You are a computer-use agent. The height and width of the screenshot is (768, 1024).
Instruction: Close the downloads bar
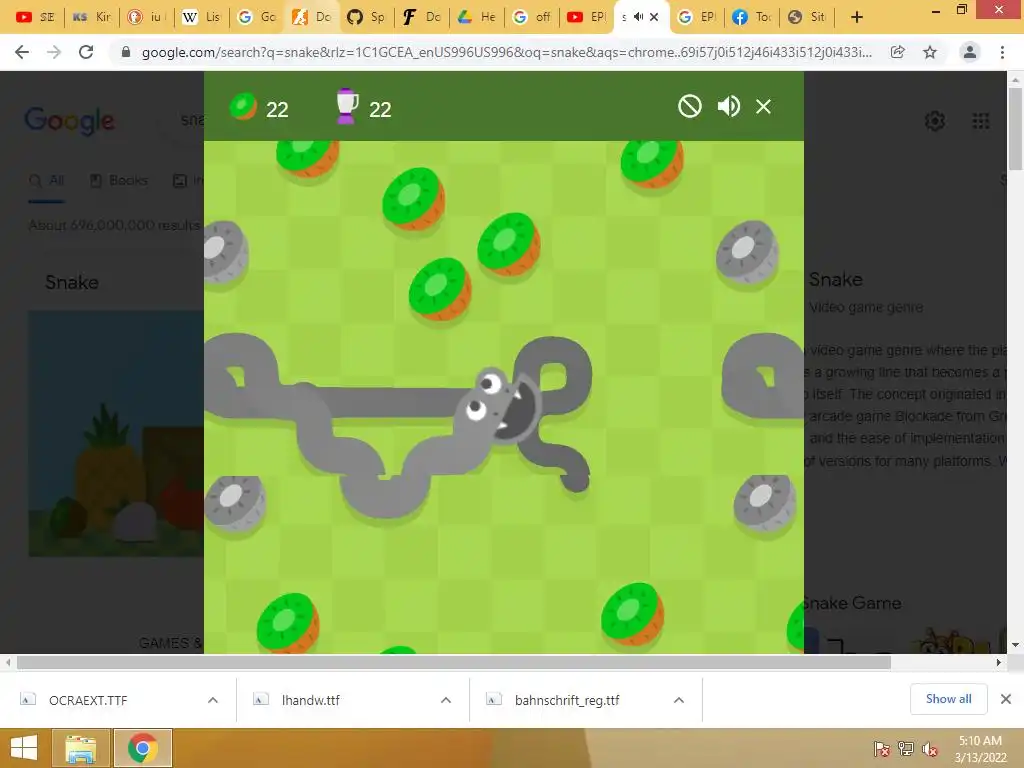click(x=1006, y=699)
